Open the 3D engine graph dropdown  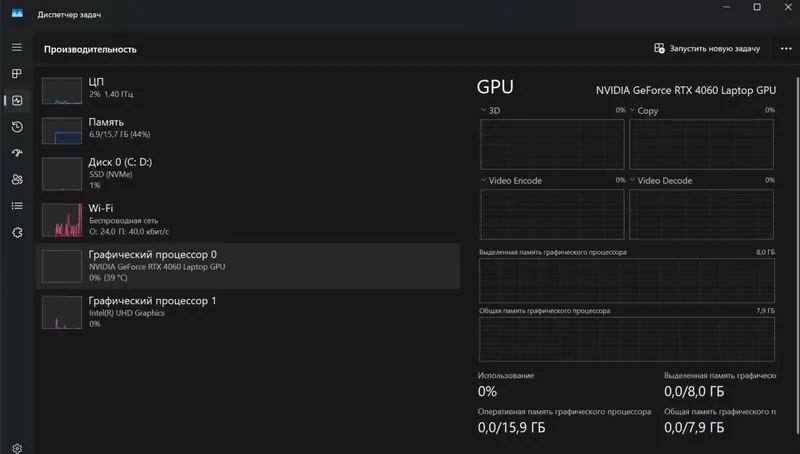483,110
